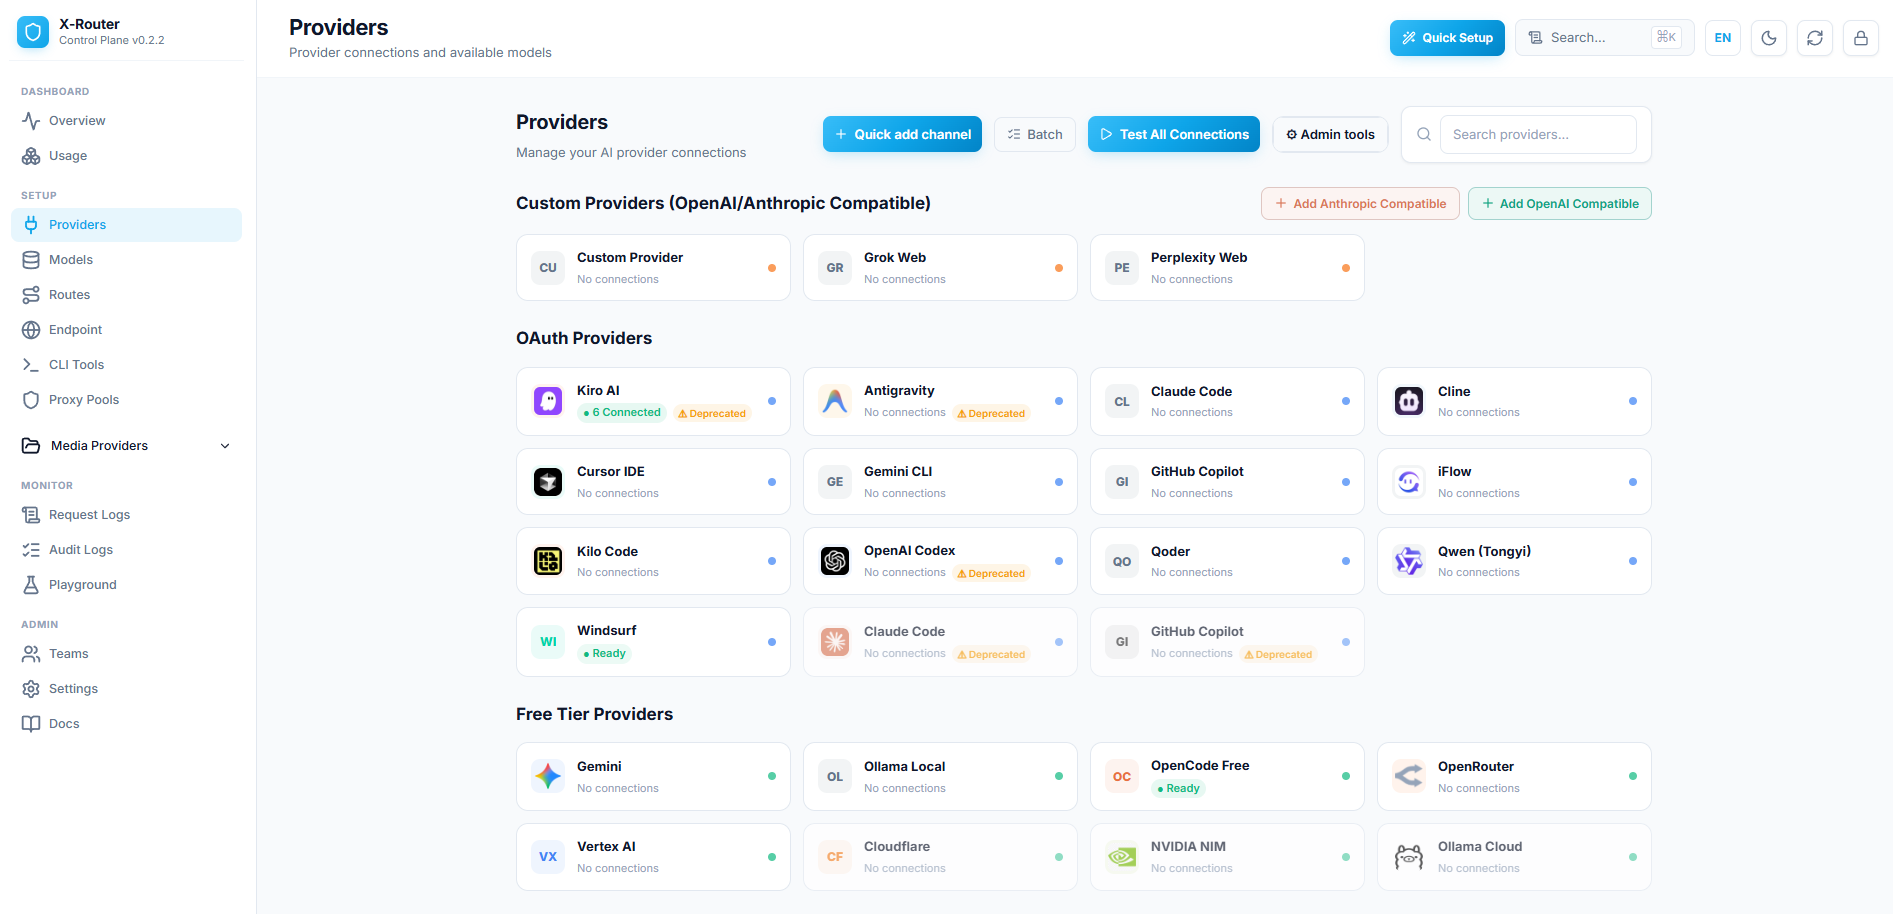This screenshot has width=1893, height=914.
Task: Click the Vertex AI VX avatar icon
Action: coord(548,857)
